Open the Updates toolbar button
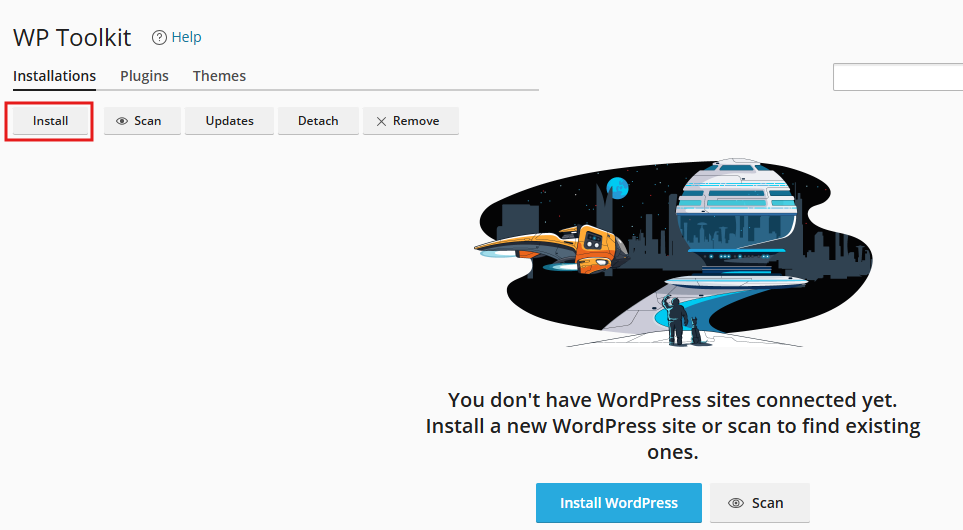The image size is (963, 530). [229, 121]
